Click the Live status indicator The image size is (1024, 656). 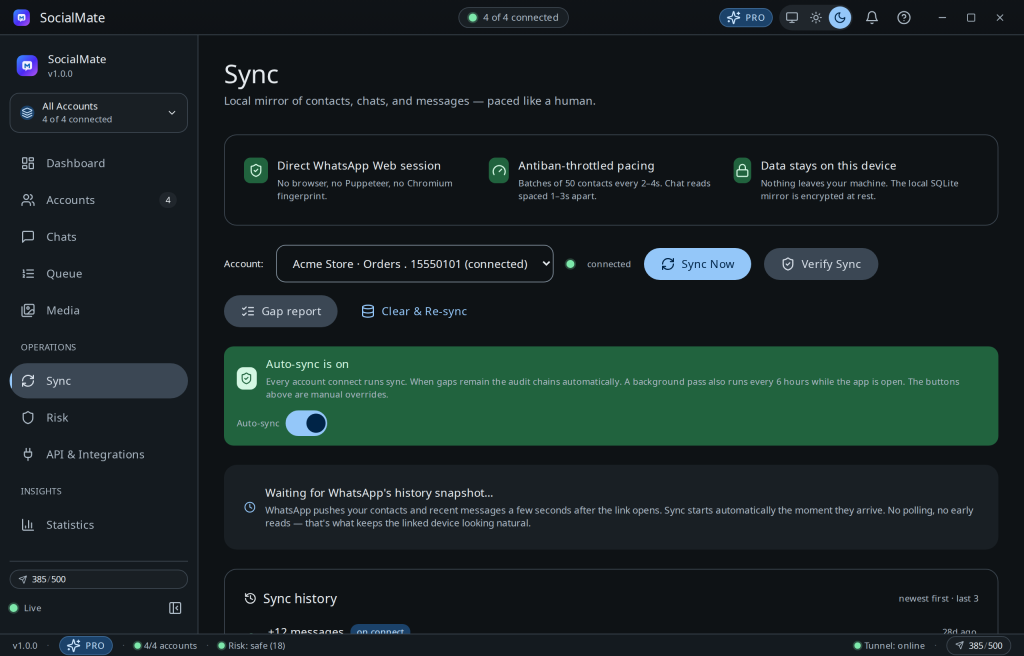point(25,608)
